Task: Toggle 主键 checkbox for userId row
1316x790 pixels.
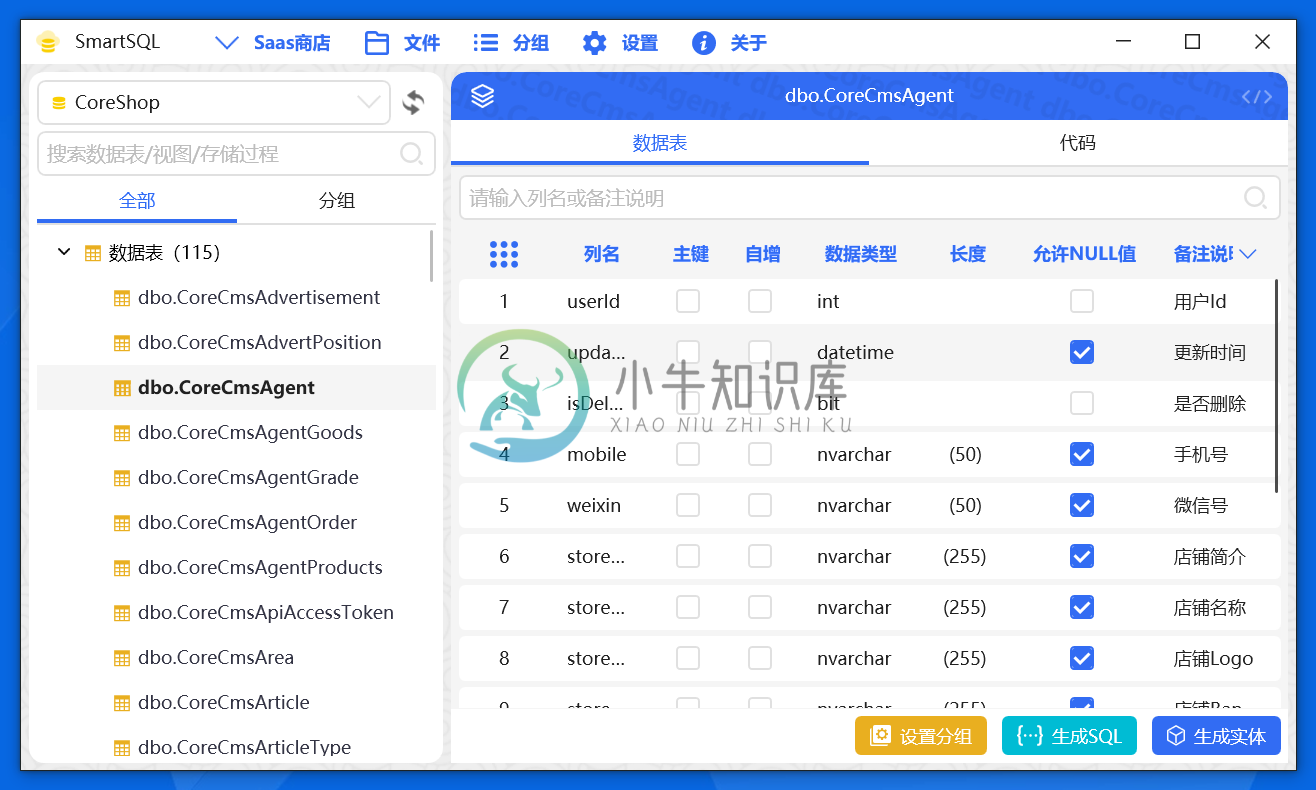Action: coord(688,301)
